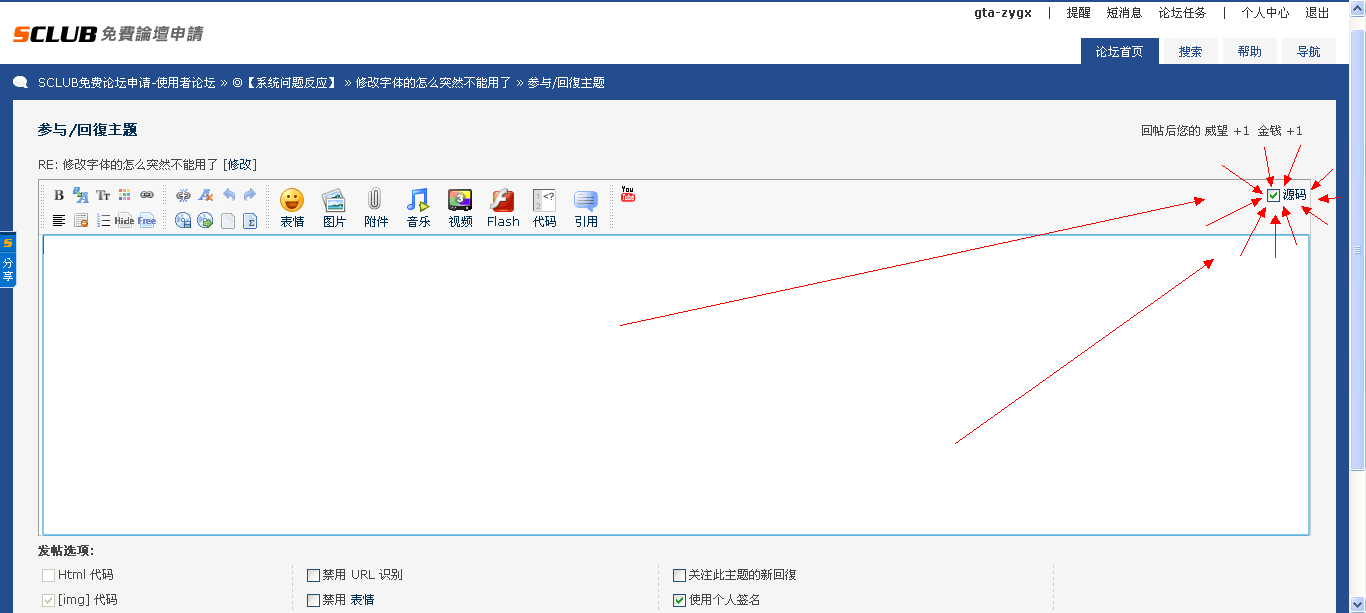This screenshot has width=1366, height=613.
Task: Clear text formatting icon
Action: (205, 196)
